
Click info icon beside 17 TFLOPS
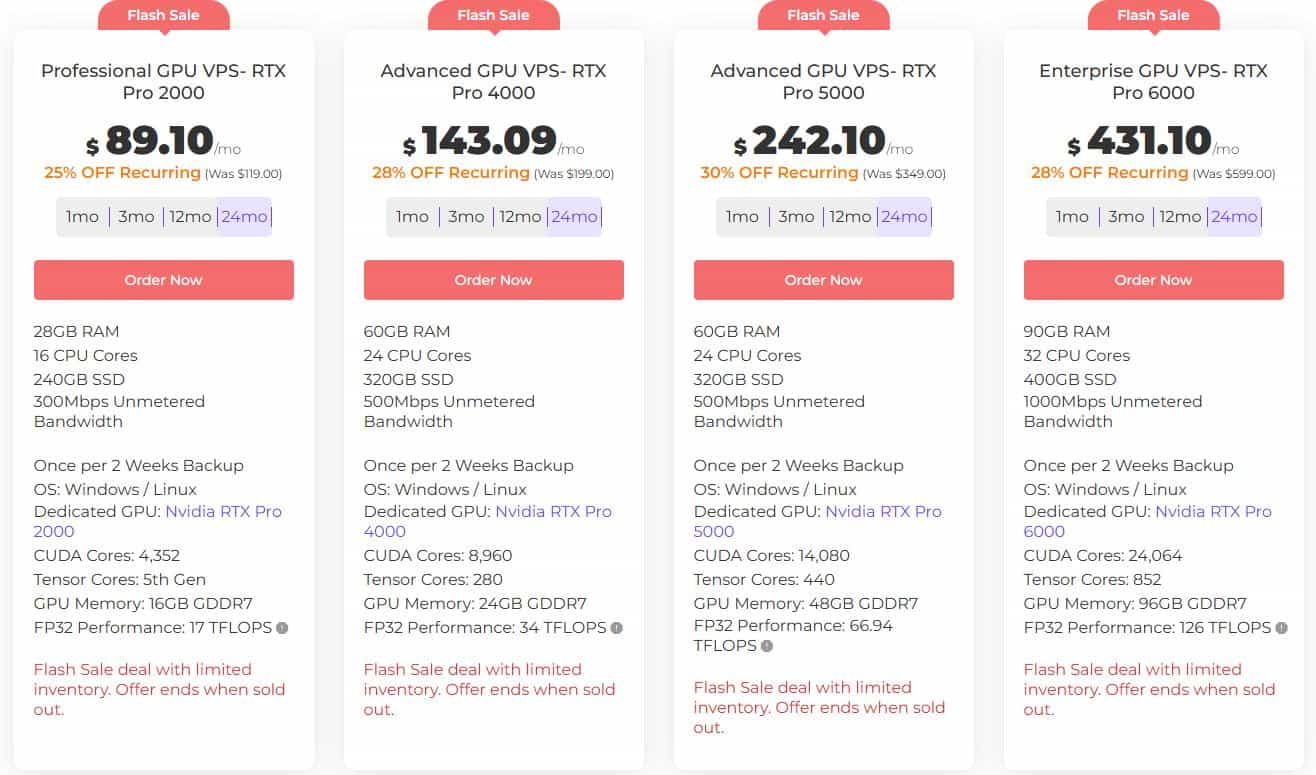pos(282,628)
